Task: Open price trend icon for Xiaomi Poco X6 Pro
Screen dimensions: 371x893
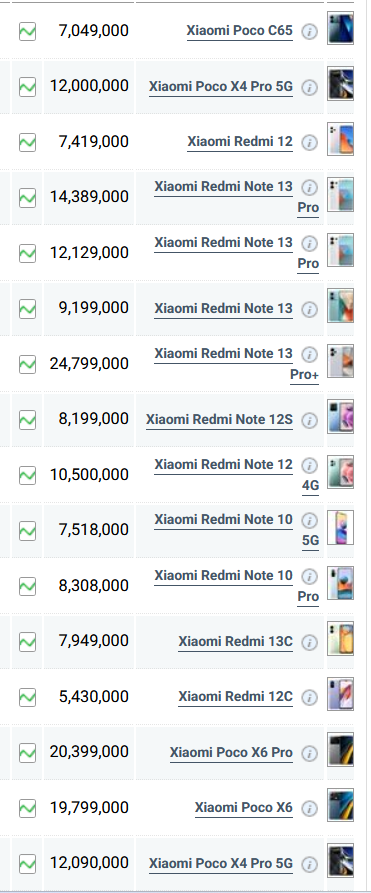Action: (27, 753)
